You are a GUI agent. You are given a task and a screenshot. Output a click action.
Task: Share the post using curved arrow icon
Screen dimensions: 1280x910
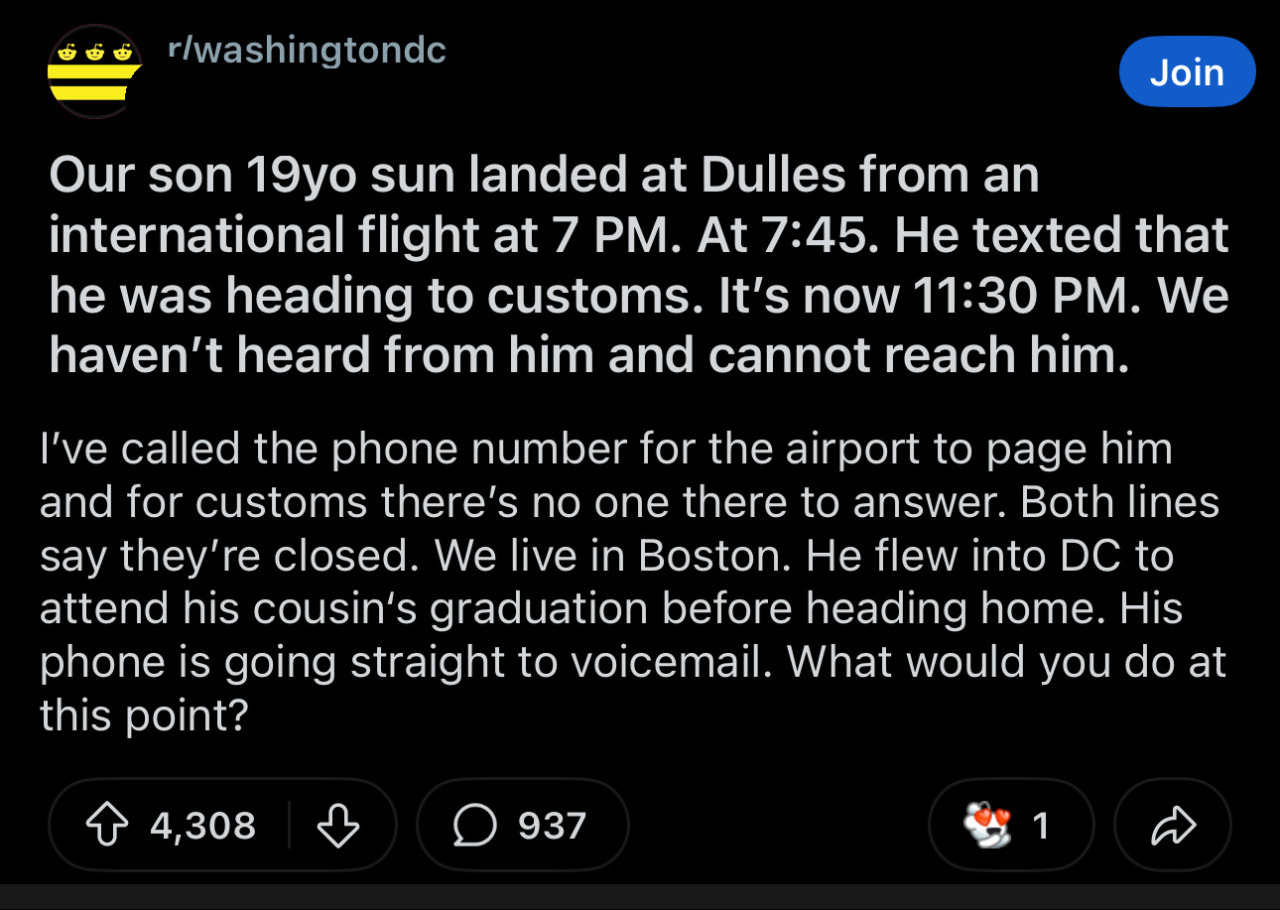point(1173,826)
